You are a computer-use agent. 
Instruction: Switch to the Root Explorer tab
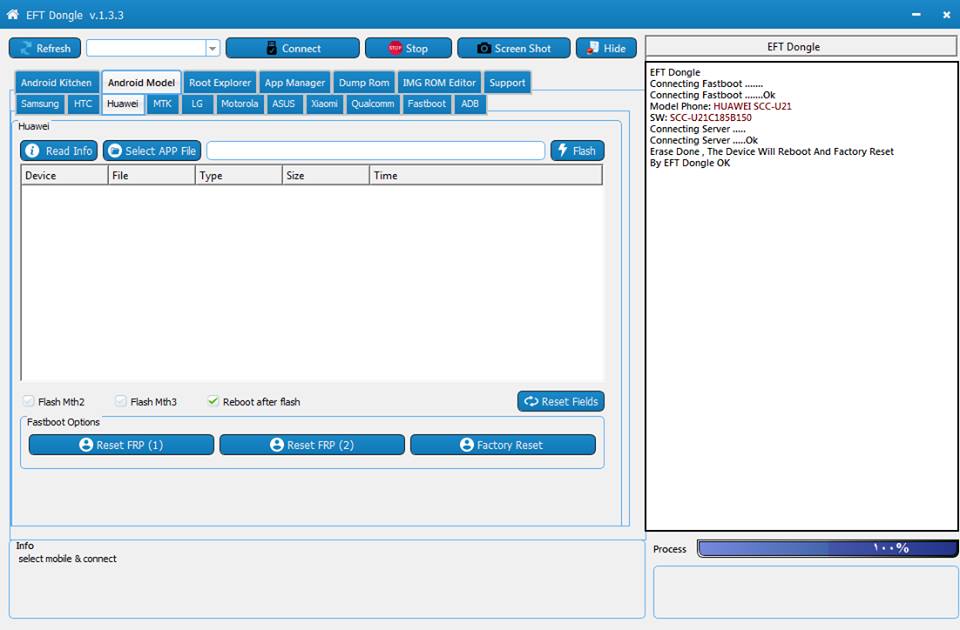pos(220,82)
